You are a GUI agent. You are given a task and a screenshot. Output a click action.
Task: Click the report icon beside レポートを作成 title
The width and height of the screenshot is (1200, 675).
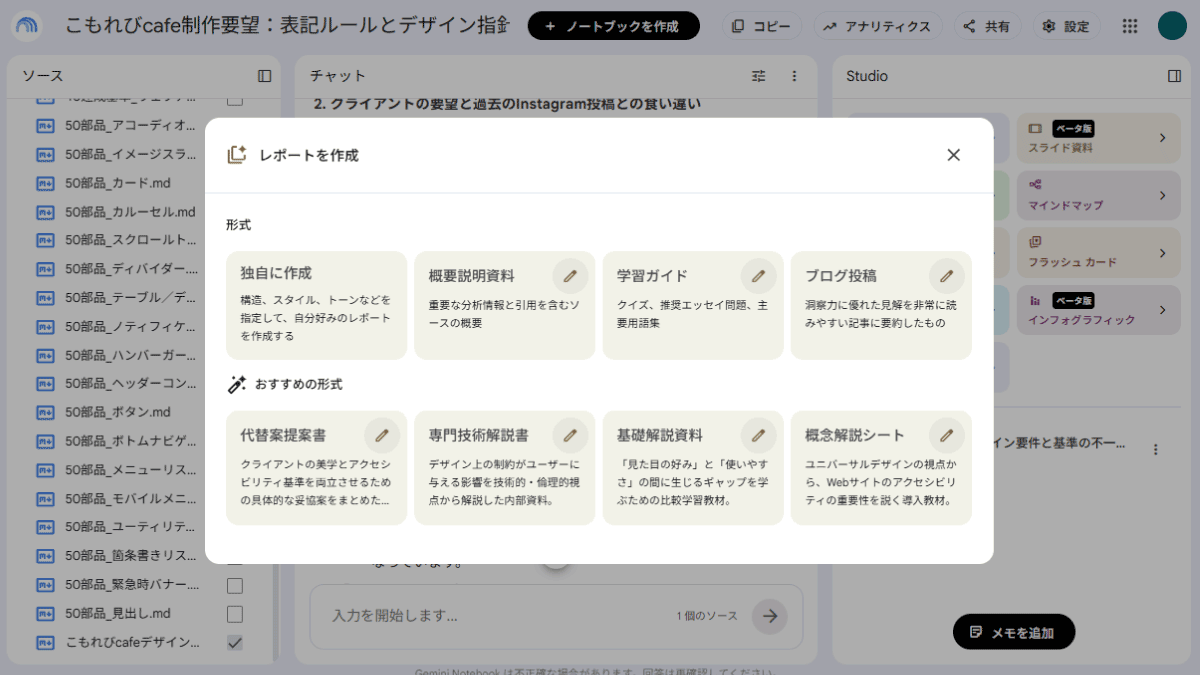[x=237, y=155]
